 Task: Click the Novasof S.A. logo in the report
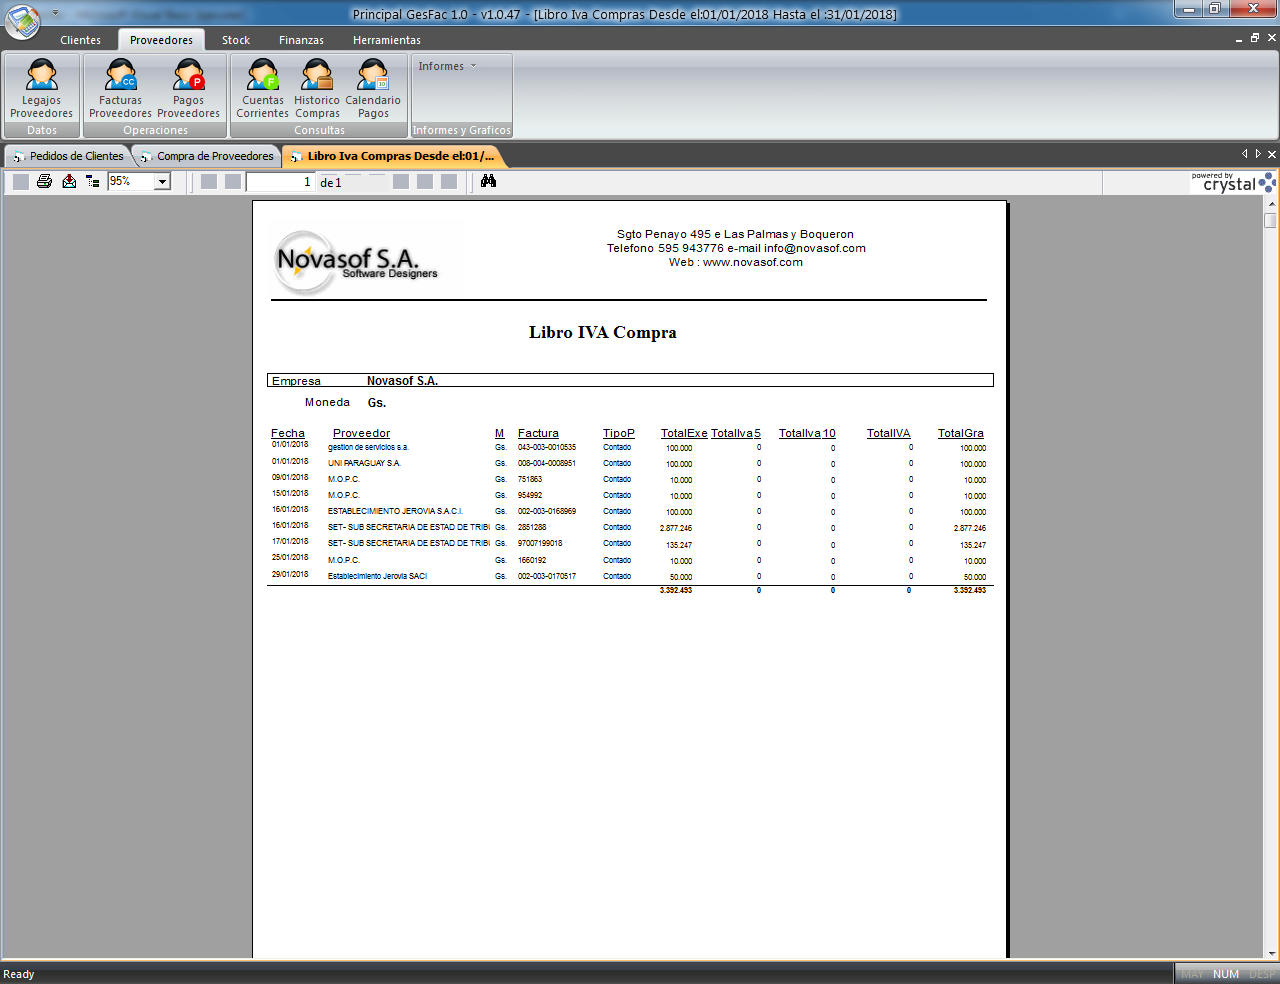357,263
